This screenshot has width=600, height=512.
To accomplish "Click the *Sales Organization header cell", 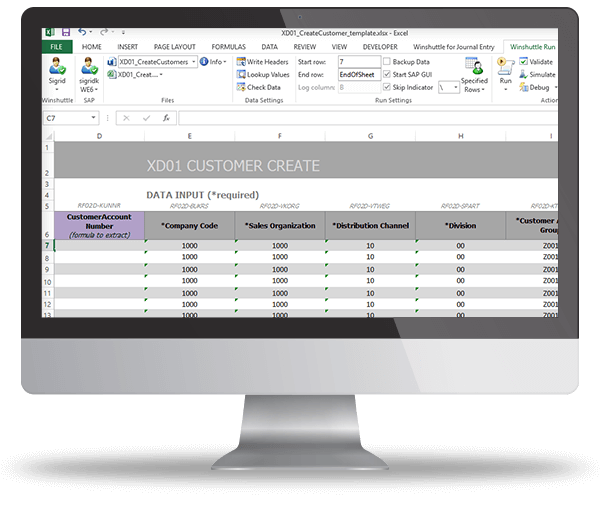I will click(x=280, y=226).
